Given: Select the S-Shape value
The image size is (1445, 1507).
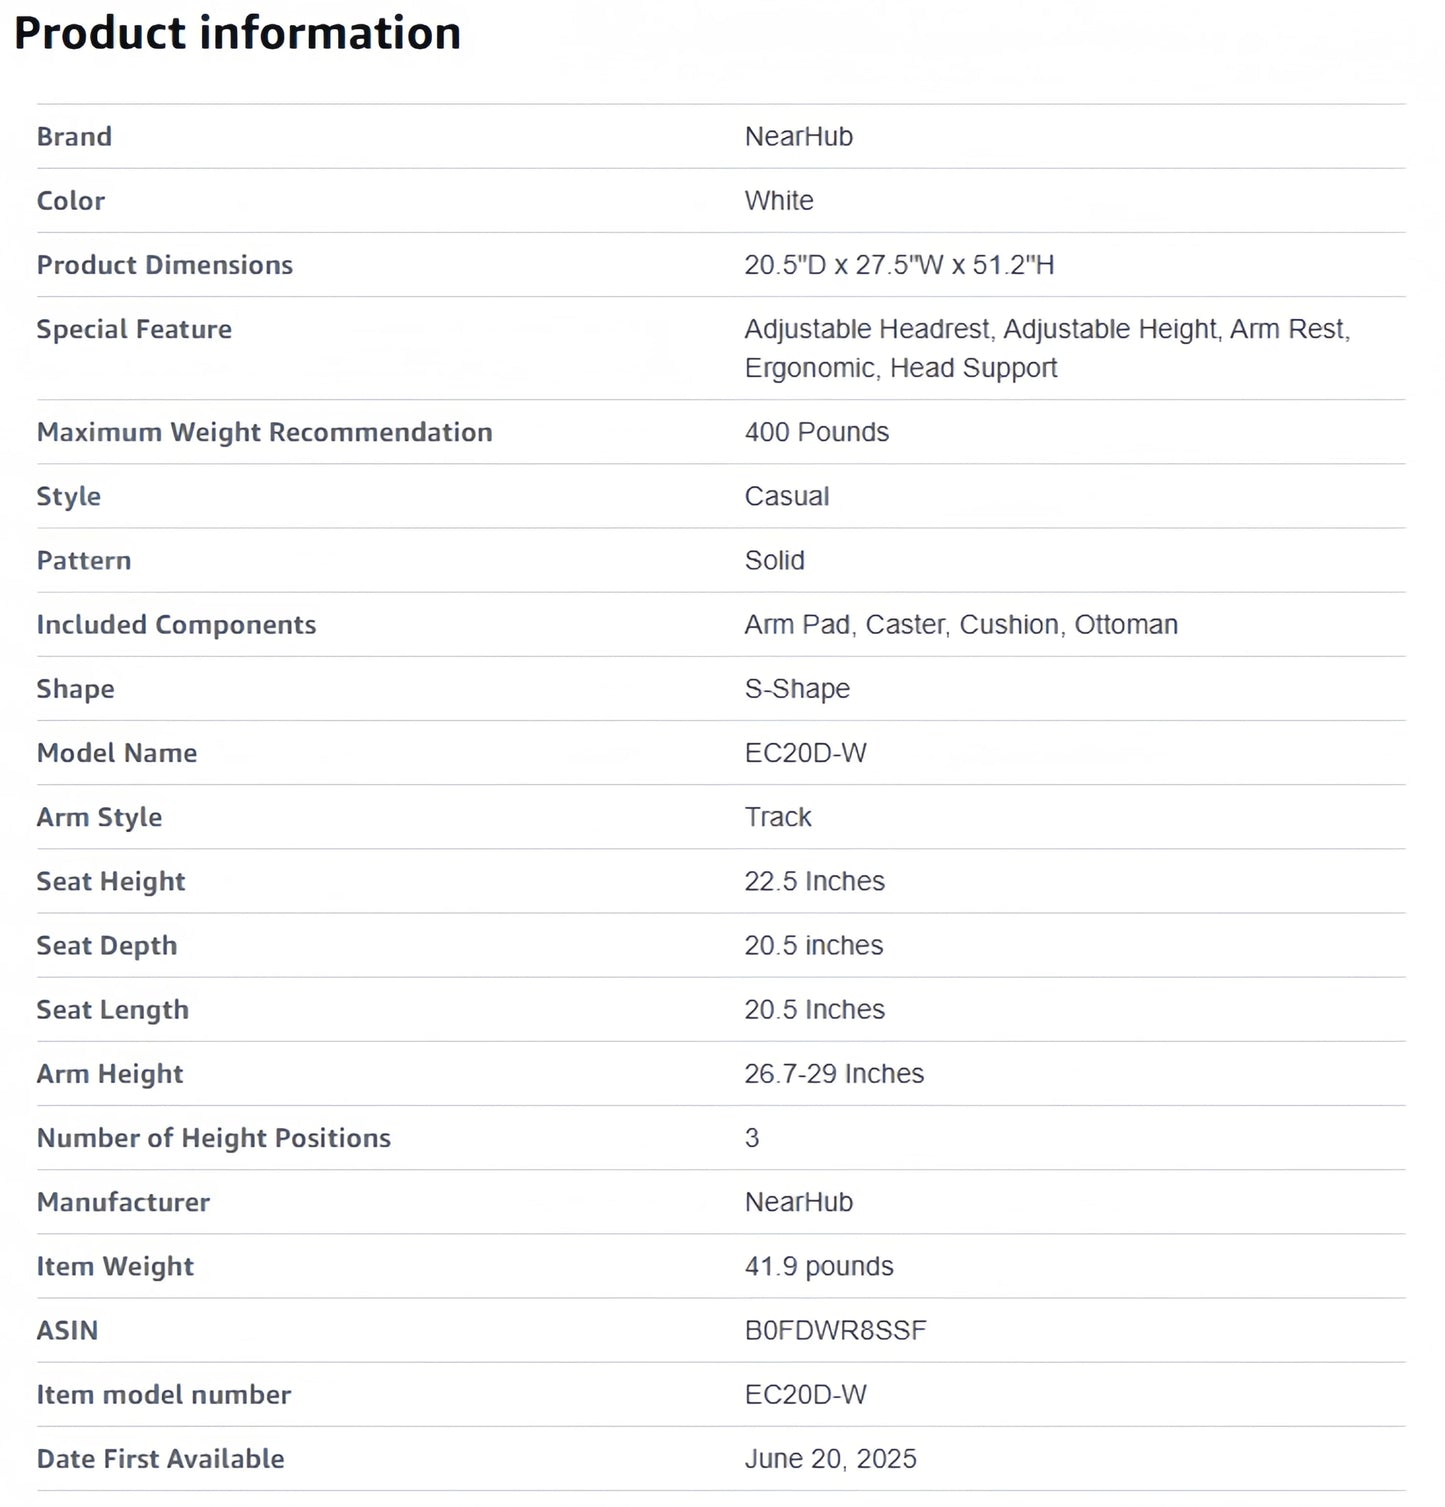Looking at the screenshot, I should tap(797, 689).
